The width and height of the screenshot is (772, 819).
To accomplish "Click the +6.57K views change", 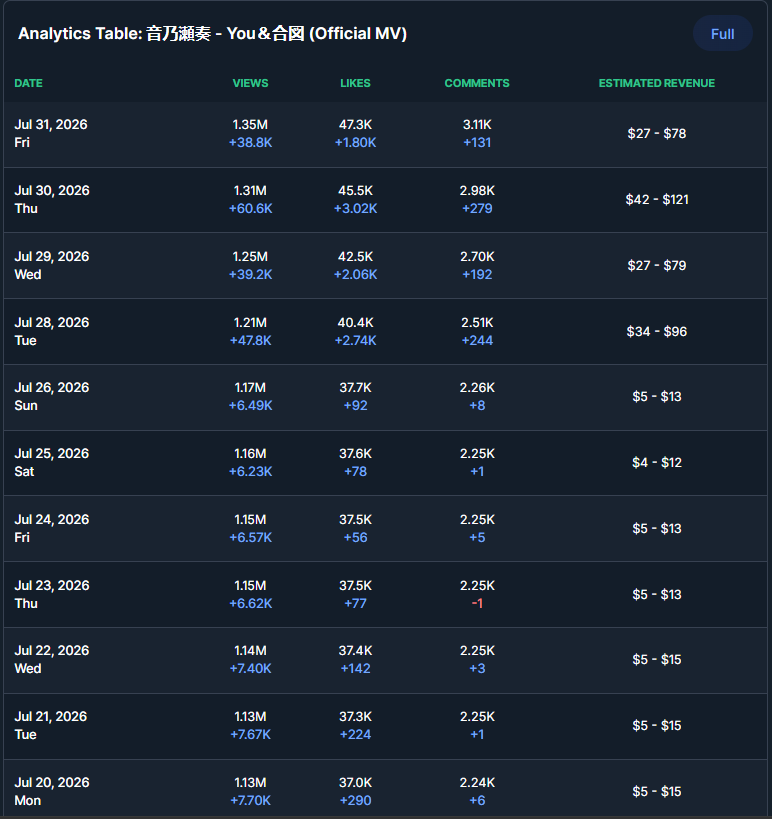I will [x=250, y=537].
